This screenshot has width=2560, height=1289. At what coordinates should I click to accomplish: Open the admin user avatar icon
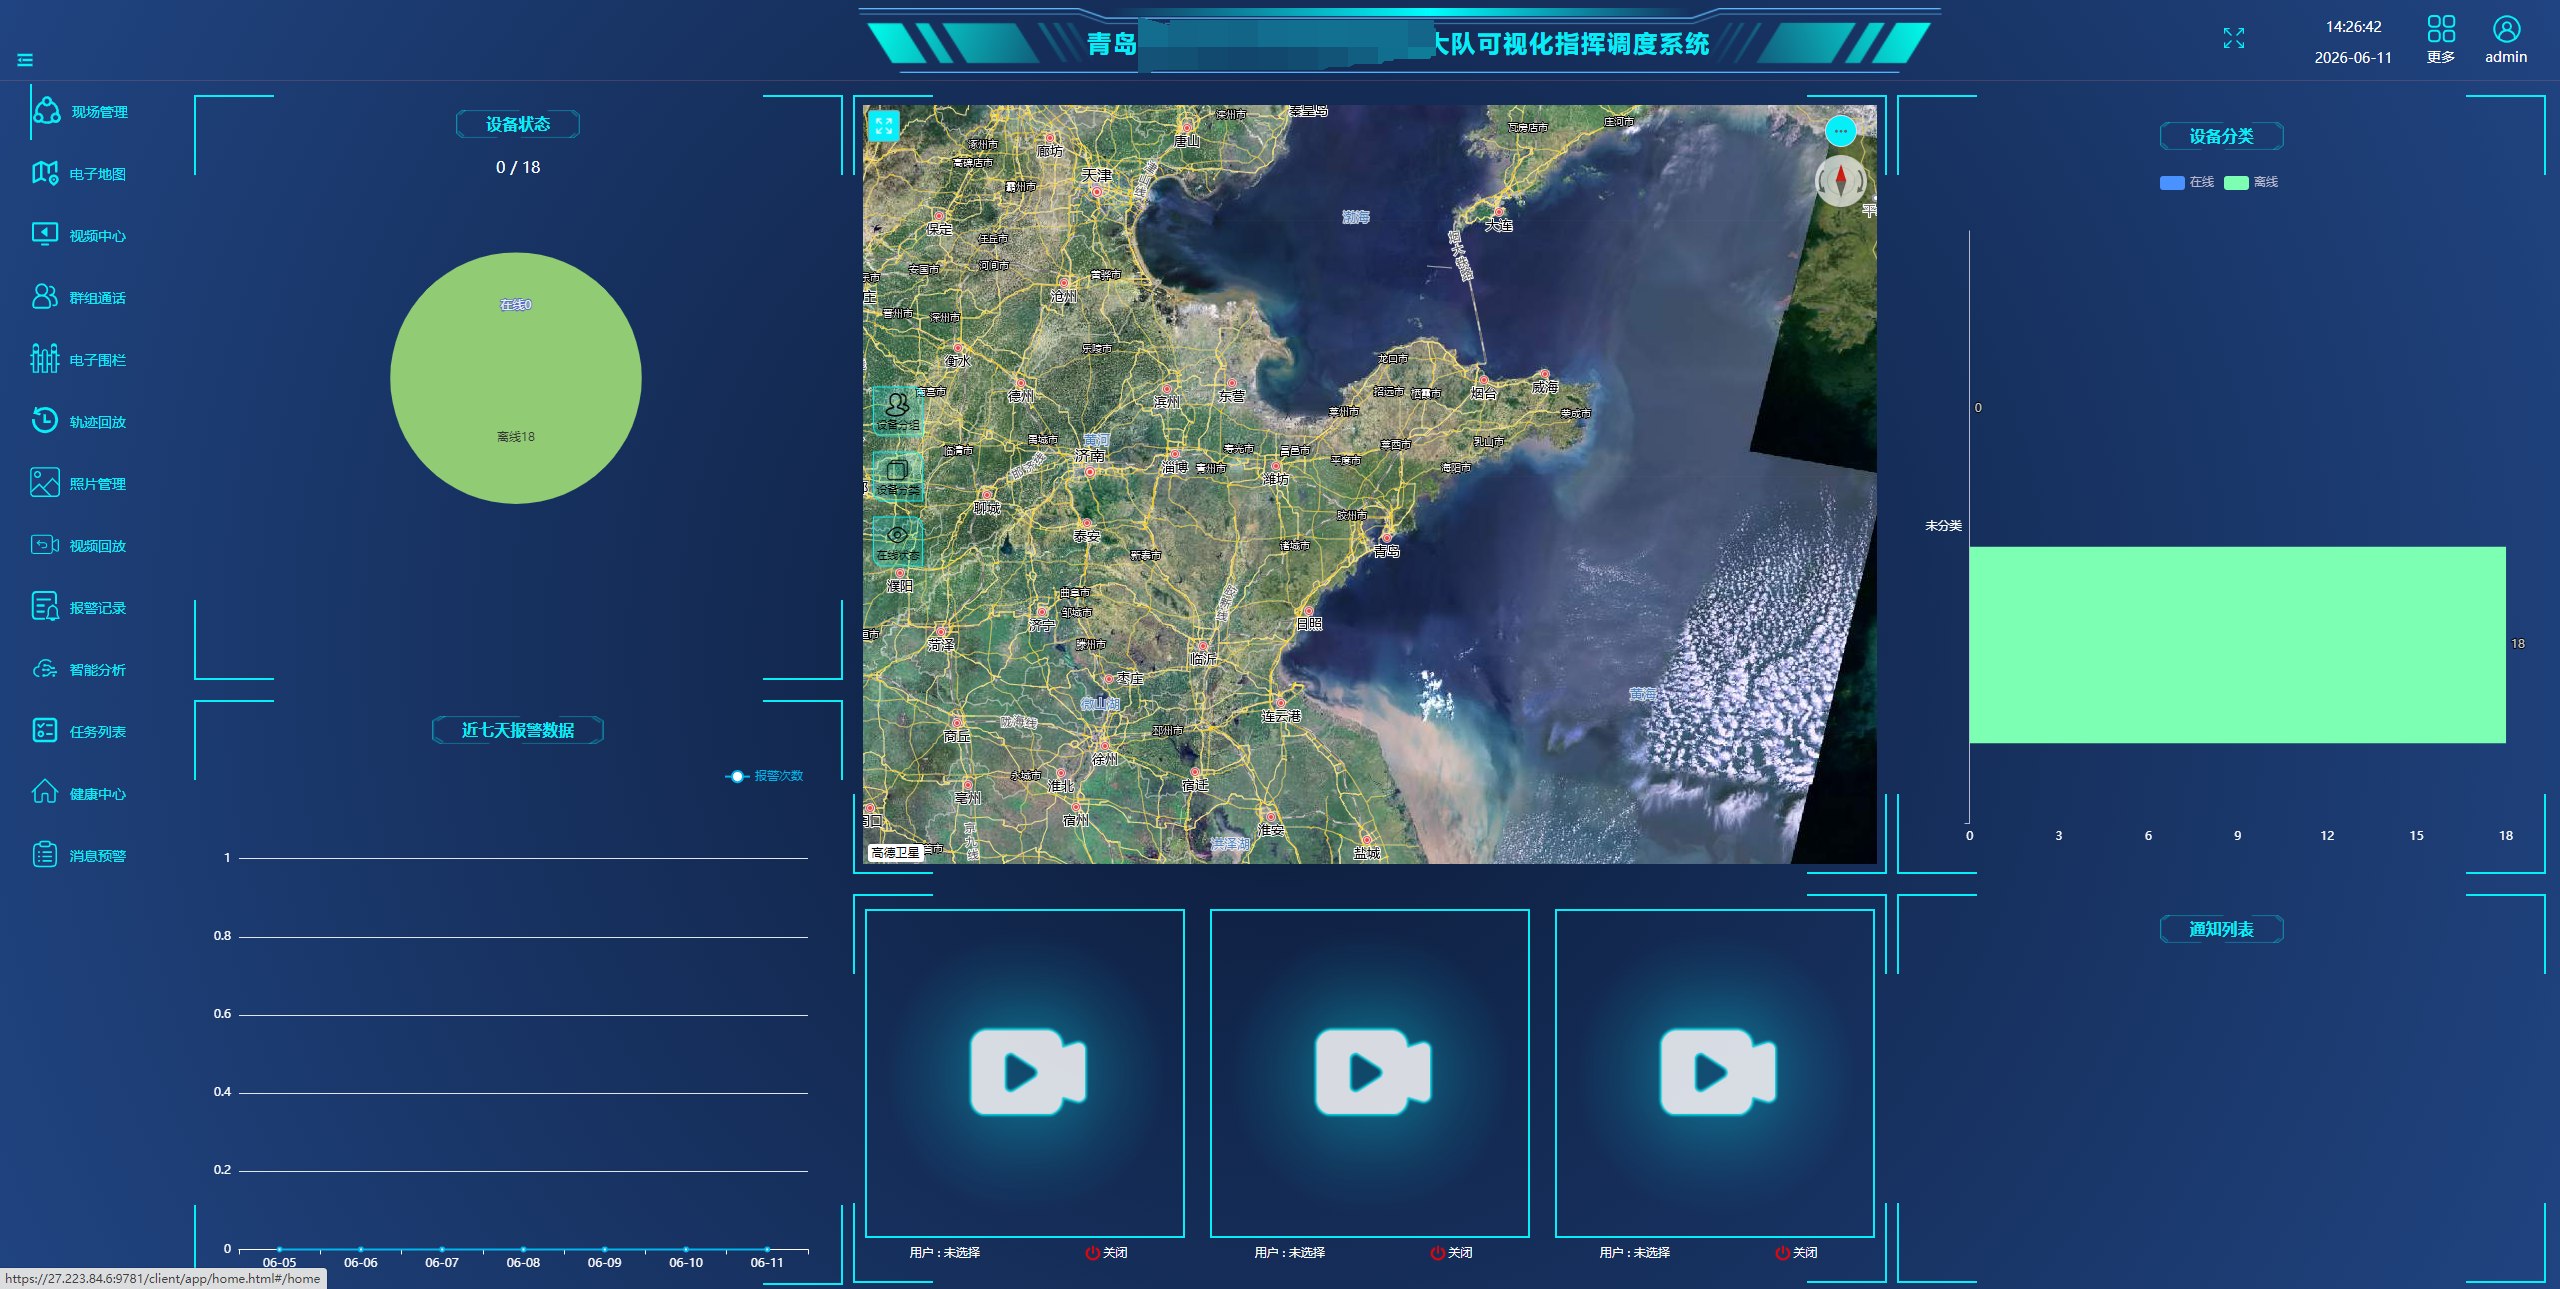coord(2506,29)
